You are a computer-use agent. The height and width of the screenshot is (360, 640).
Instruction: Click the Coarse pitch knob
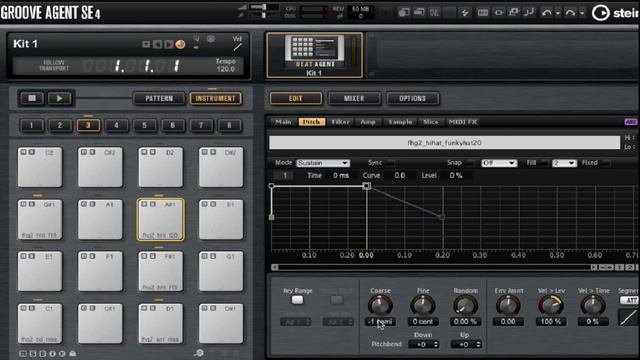380,305
